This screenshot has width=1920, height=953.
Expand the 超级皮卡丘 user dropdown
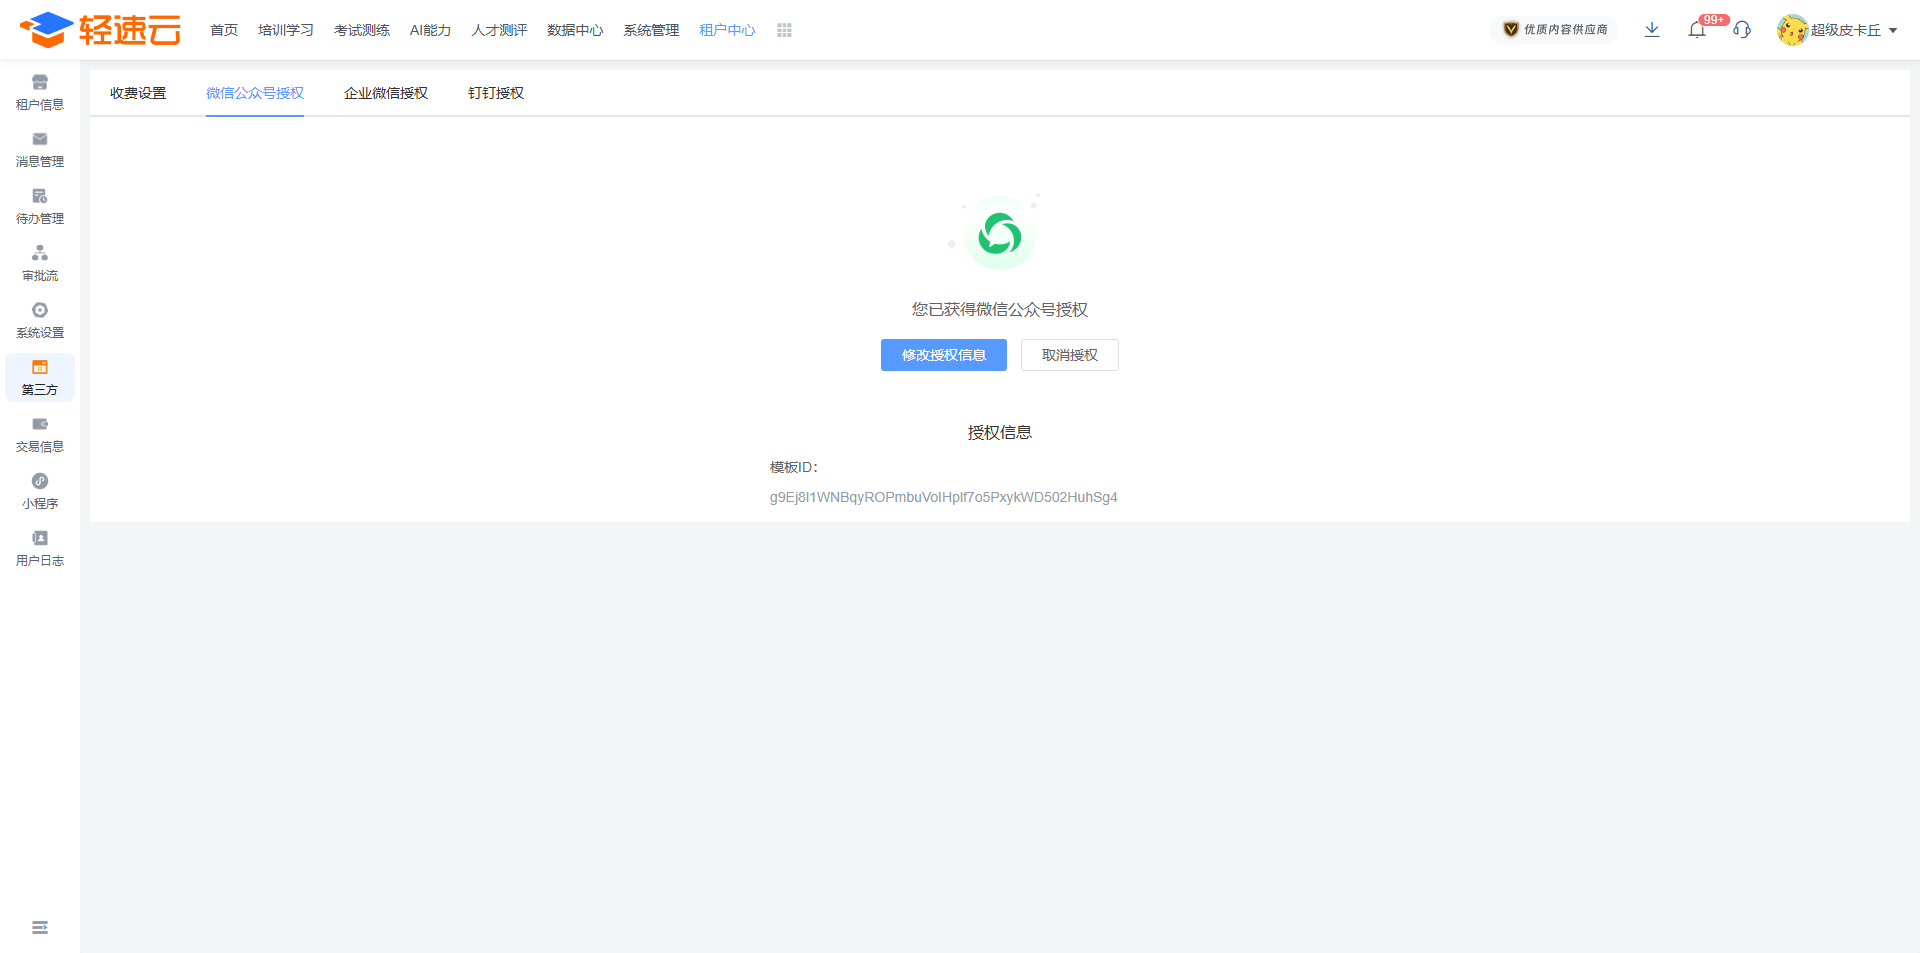pos(1837,30)
